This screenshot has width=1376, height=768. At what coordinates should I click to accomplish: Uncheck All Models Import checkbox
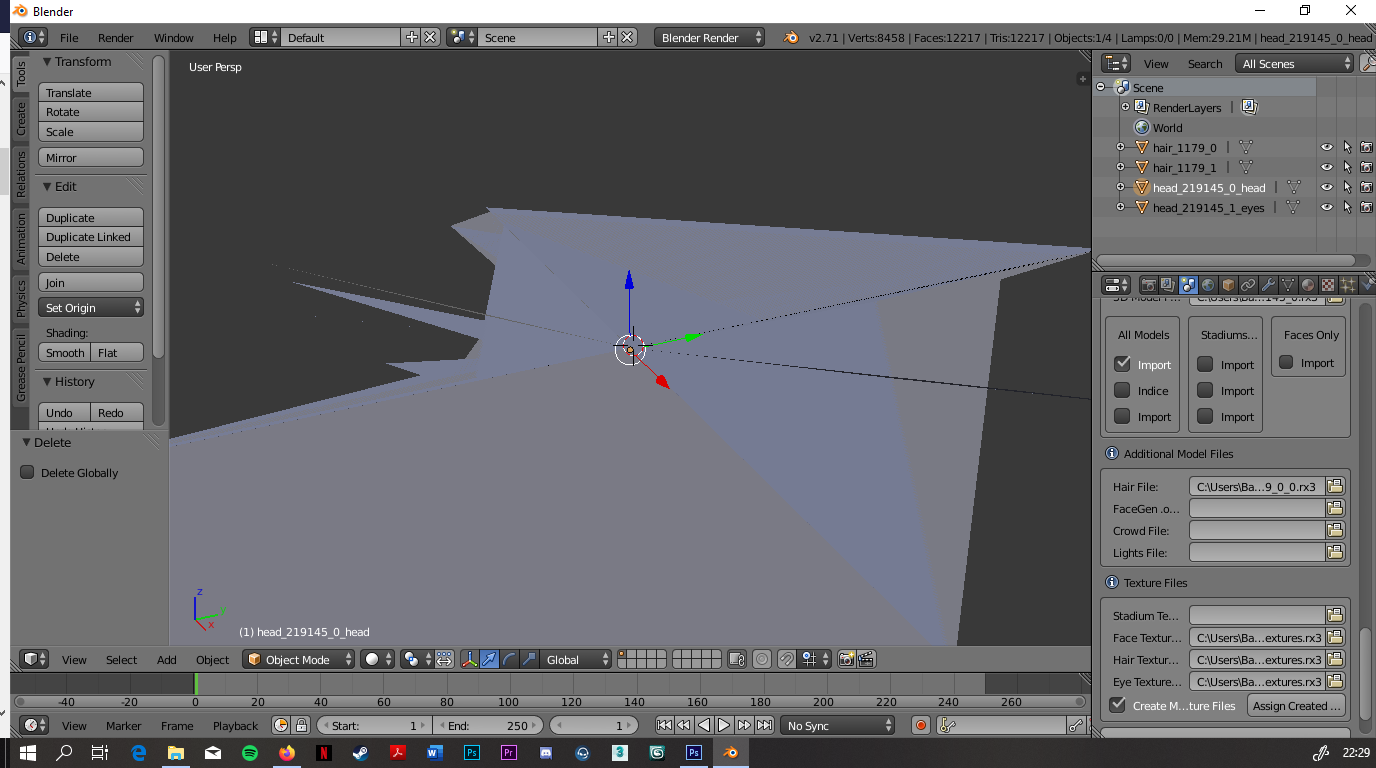click(x=1122, y=364)
